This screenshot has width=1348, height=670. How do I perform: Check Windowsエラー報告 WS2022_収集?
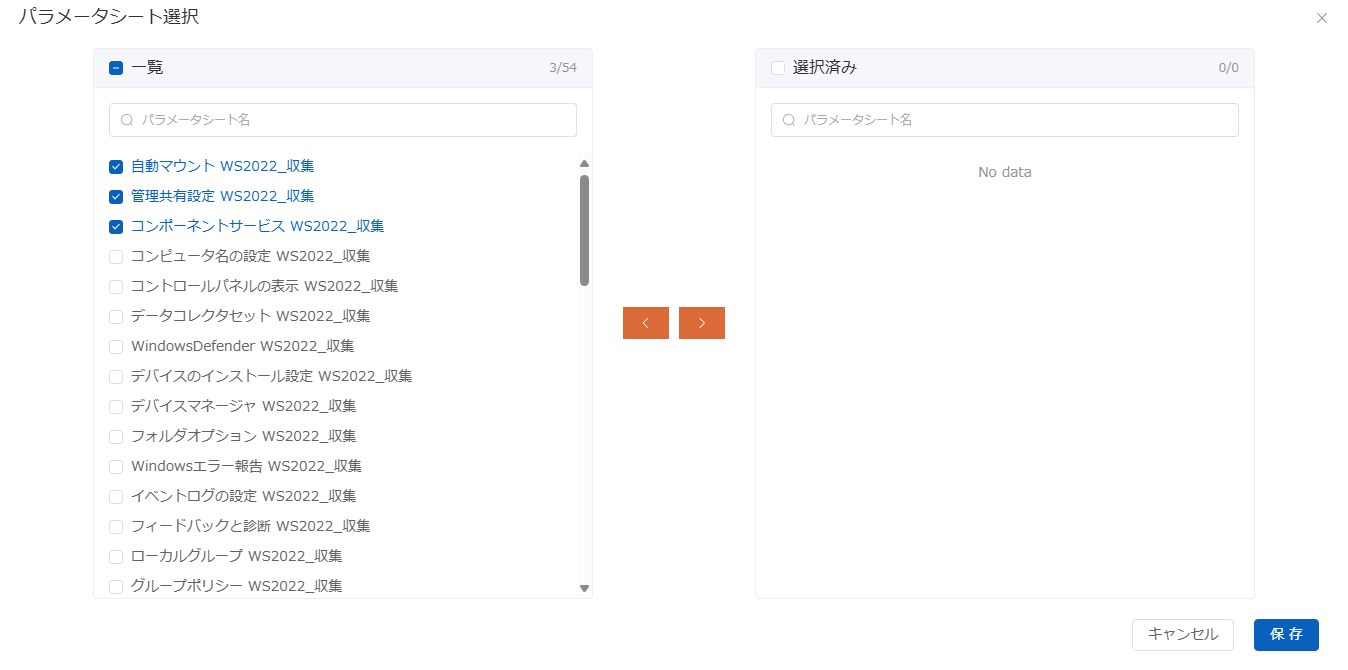tap(116, 467)
